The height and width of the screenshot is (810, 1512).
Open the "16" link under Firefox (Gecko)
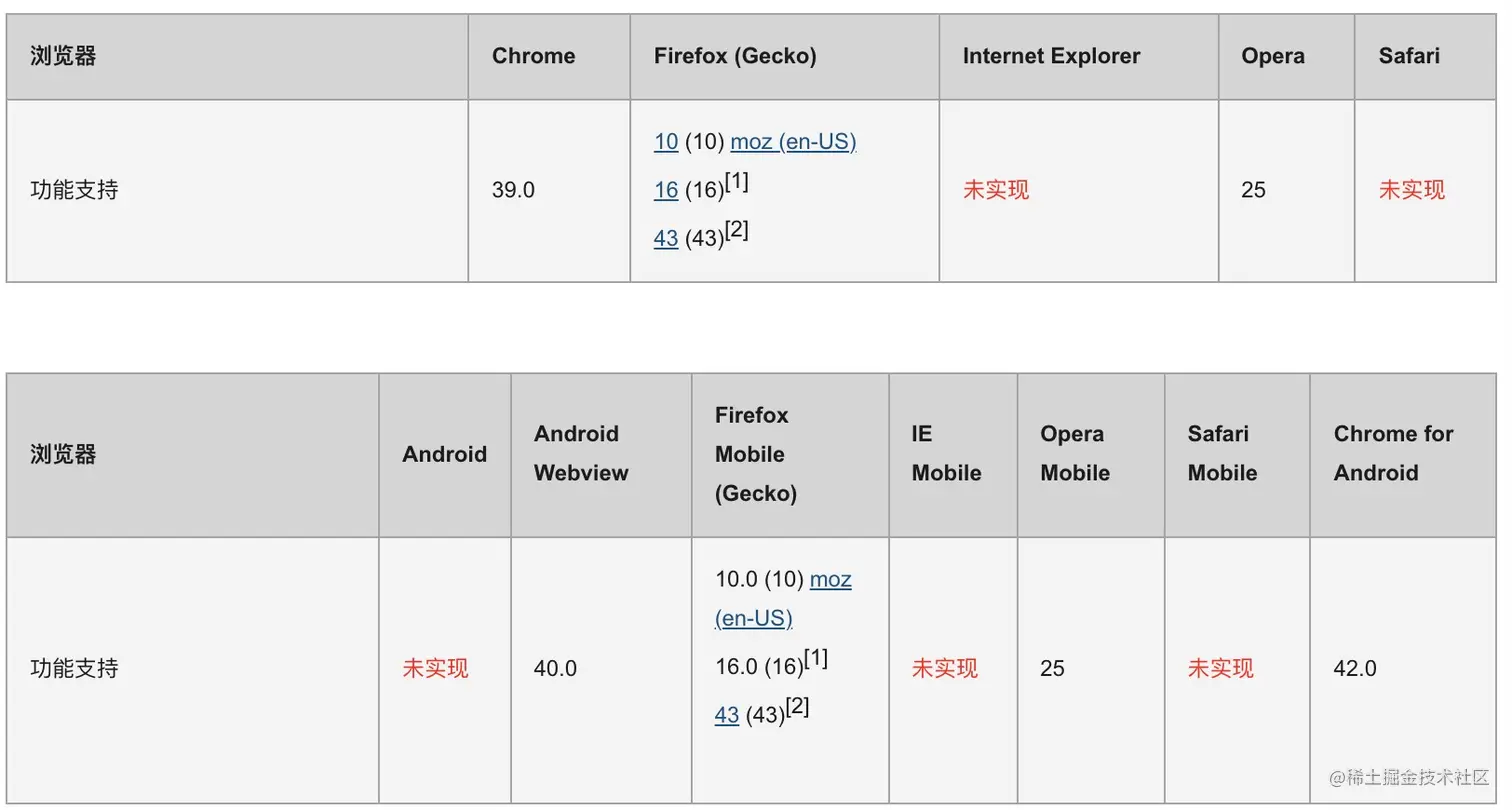[666, 190]
